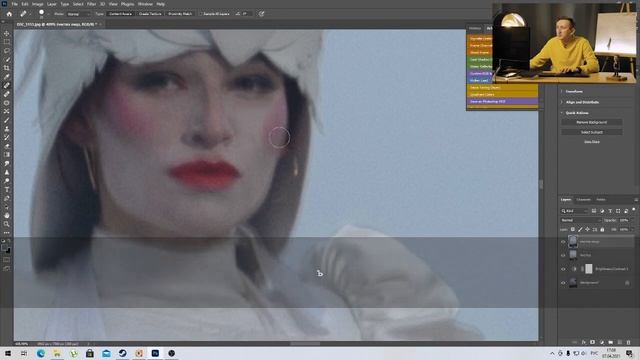640x360 pixels.
Task: Choose the Create Texture type button
Action: tap(150, 14)
